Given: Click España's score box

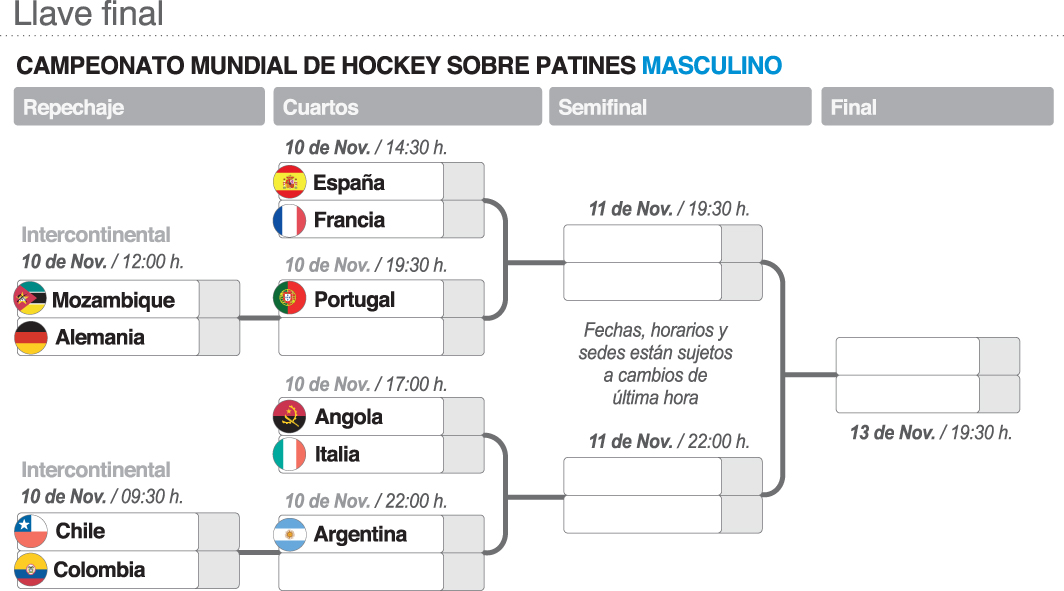Looking at the screenshot, I should tap(463, 182).
